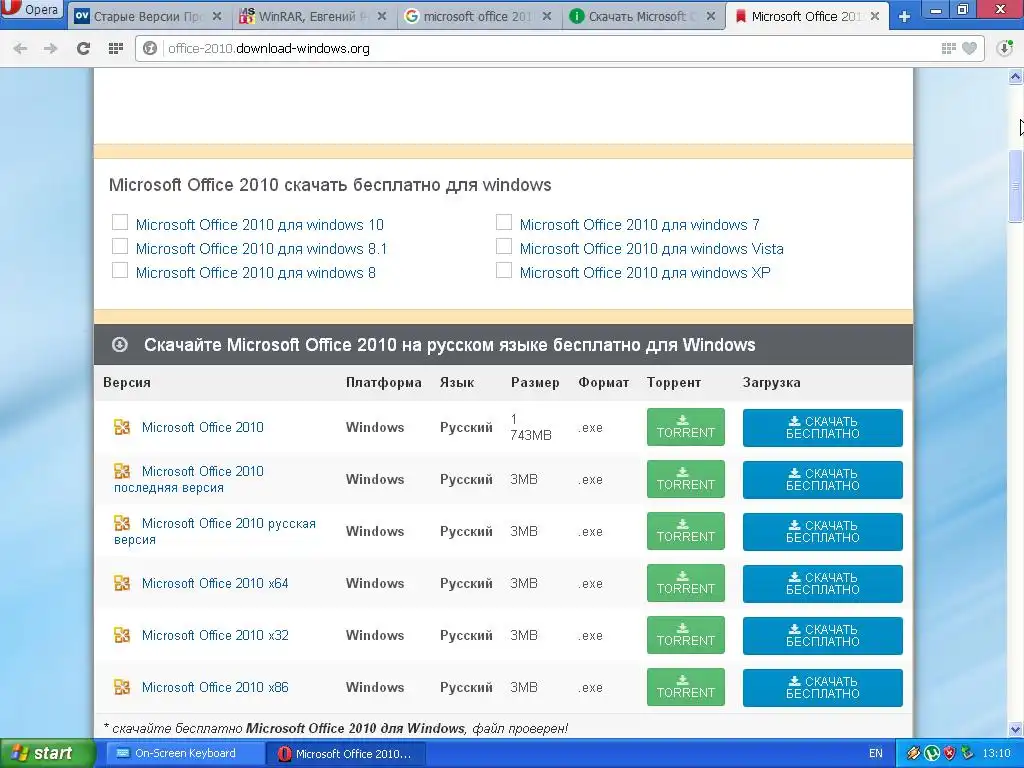Click Office icon next to Office 2010 x86
This screenshot has width=1024, height=768.
[122, 687]
